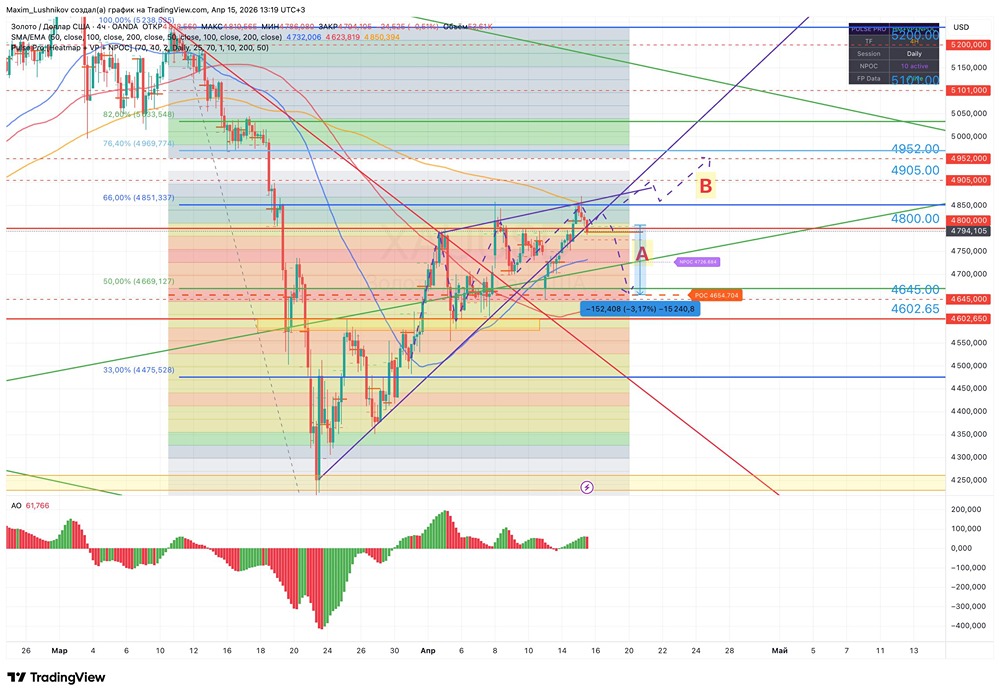Click the red 4 645,000 price axis label

coord(969,299)
